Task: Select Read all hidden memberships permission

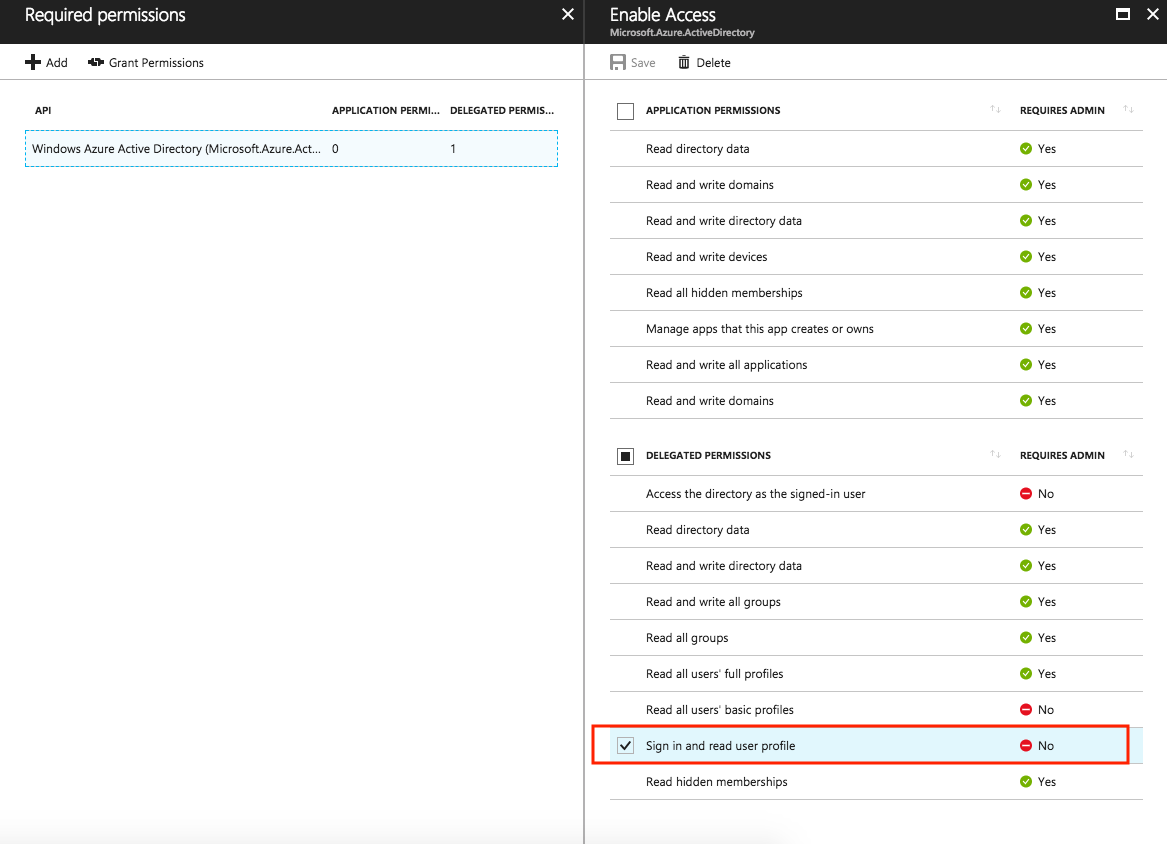Action: pyautogui.click(x=724, y=293)
